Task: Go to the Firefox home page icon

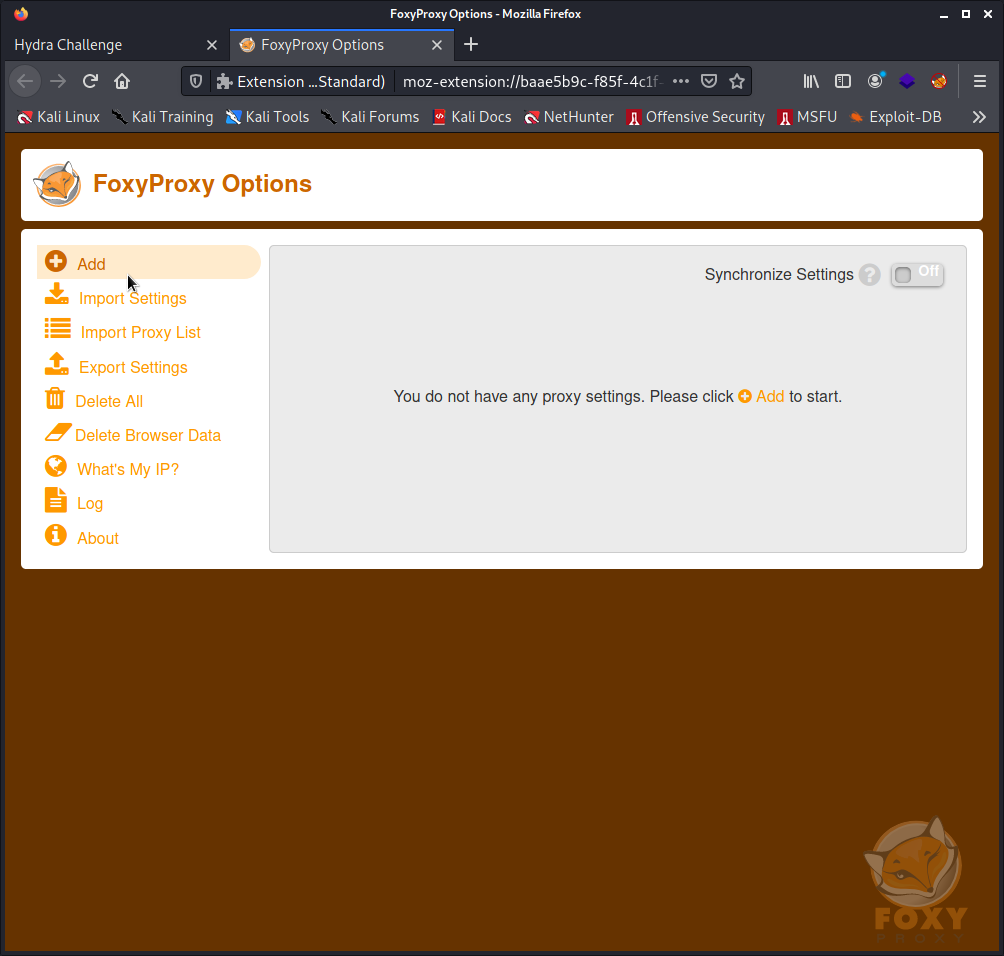Action: tap(122, 81)
